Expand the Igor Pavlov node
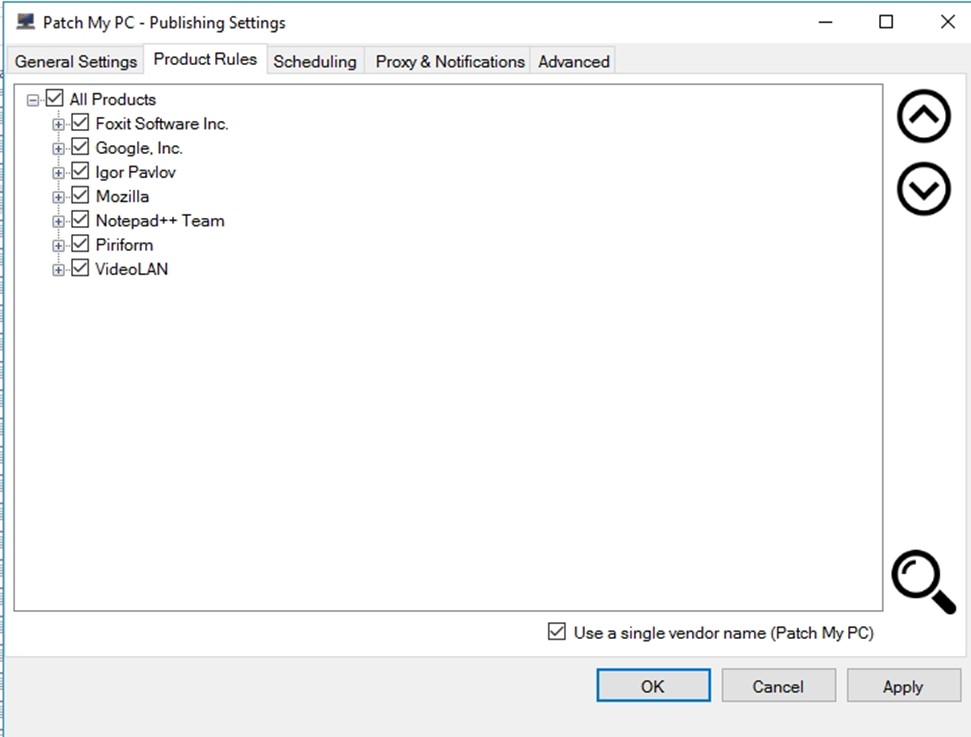971x737 pixels. pos(58,173)
